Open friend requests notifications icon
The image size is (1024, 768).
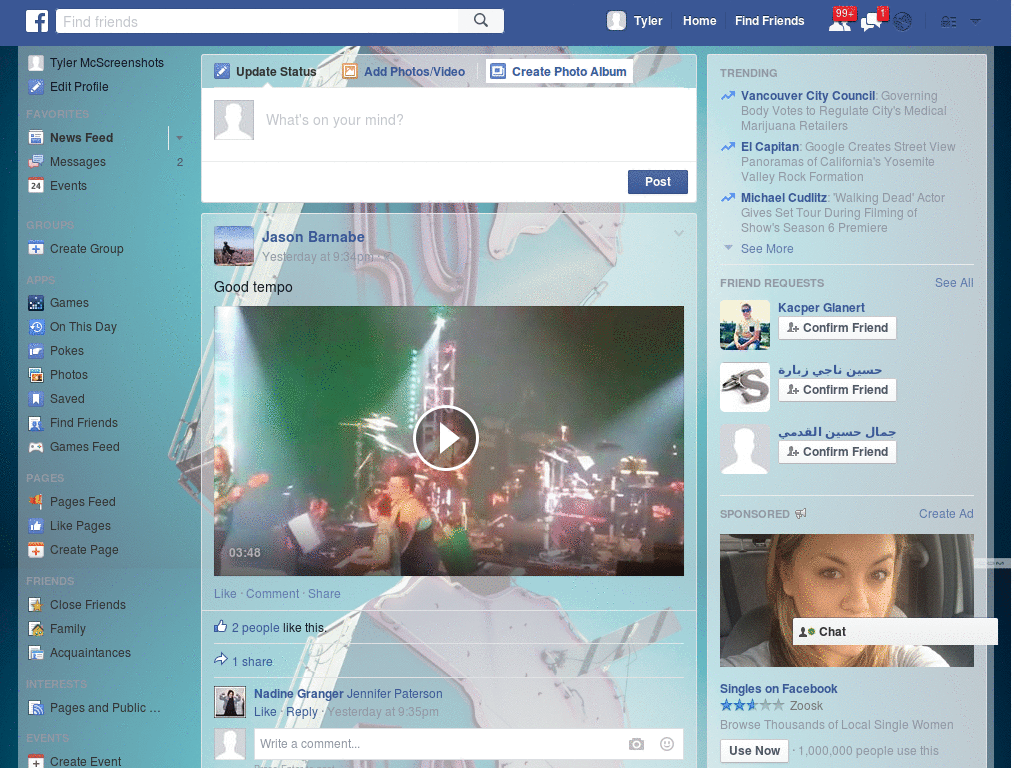[x=840, y=22]
